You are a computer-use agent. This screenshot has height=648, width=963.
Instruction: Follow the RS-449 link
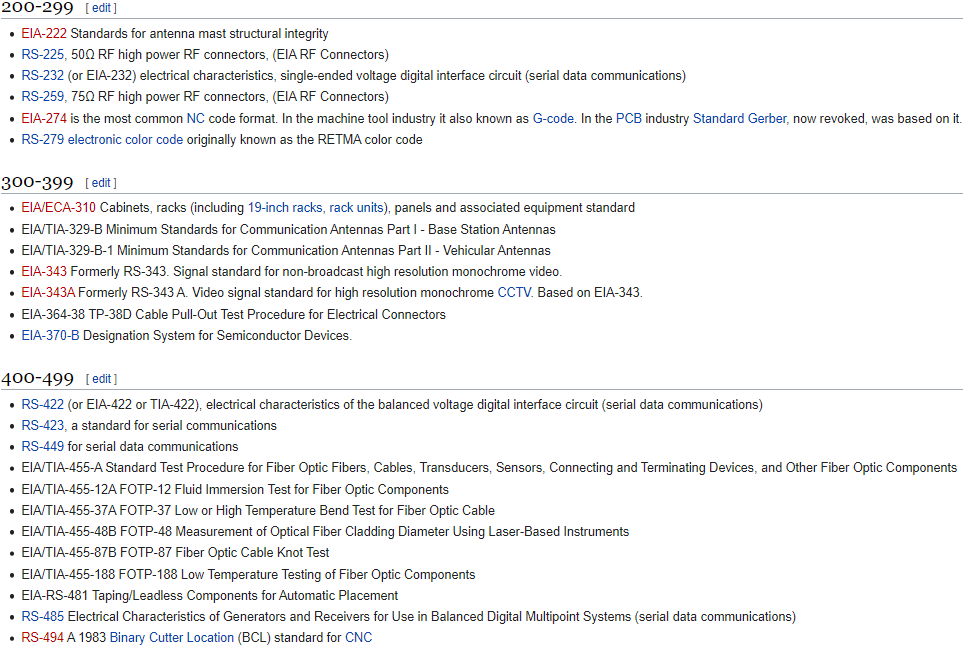43,447
